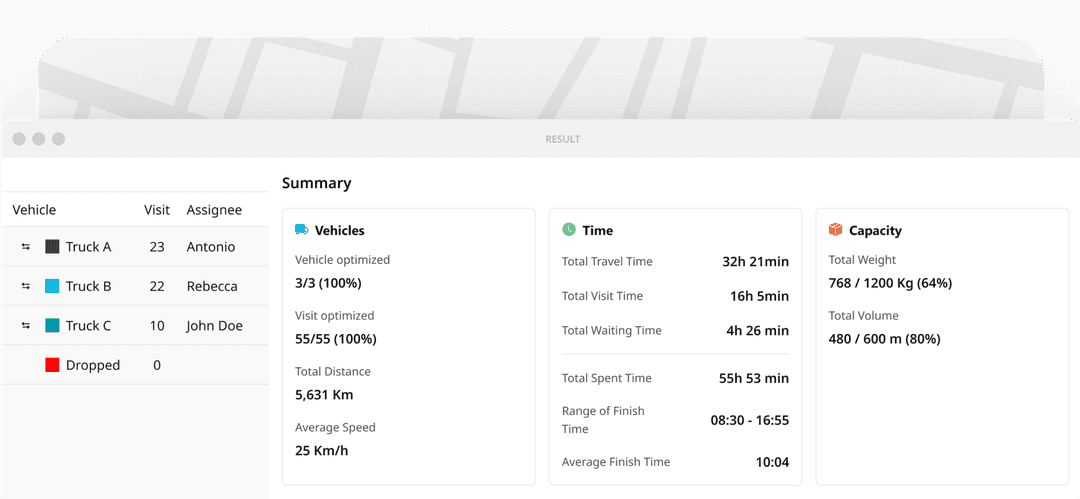Click the red Dropped color swatch
Screen dimensions: 1080x499
[52, 365]
